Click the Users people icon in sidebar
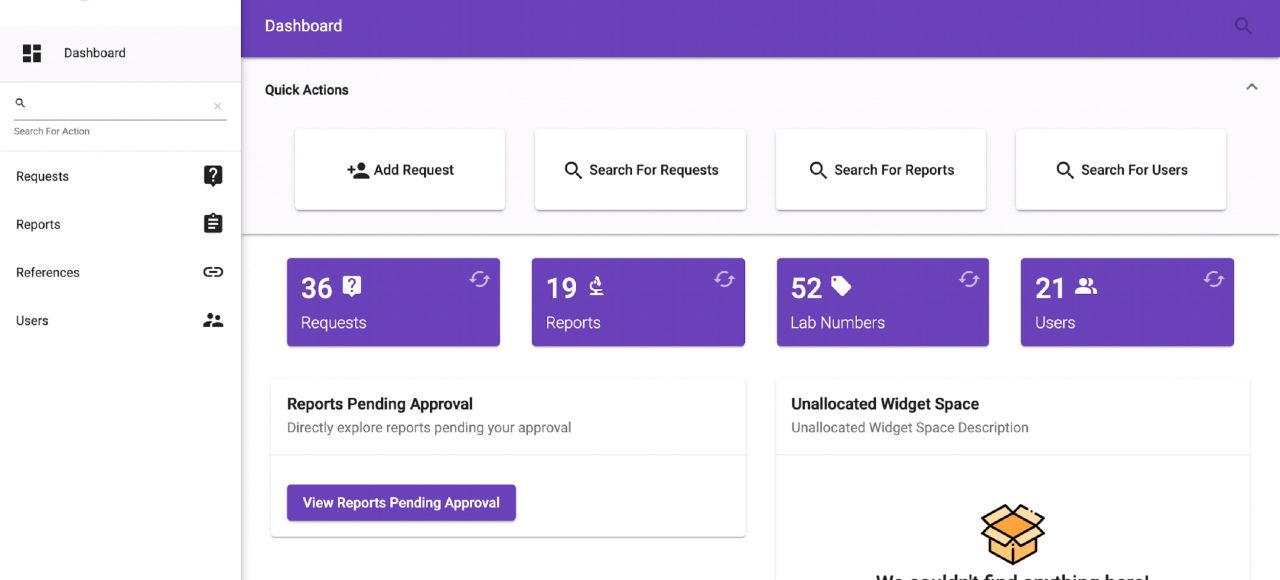This screenshot has width=1280, height=580. (213, 321)
